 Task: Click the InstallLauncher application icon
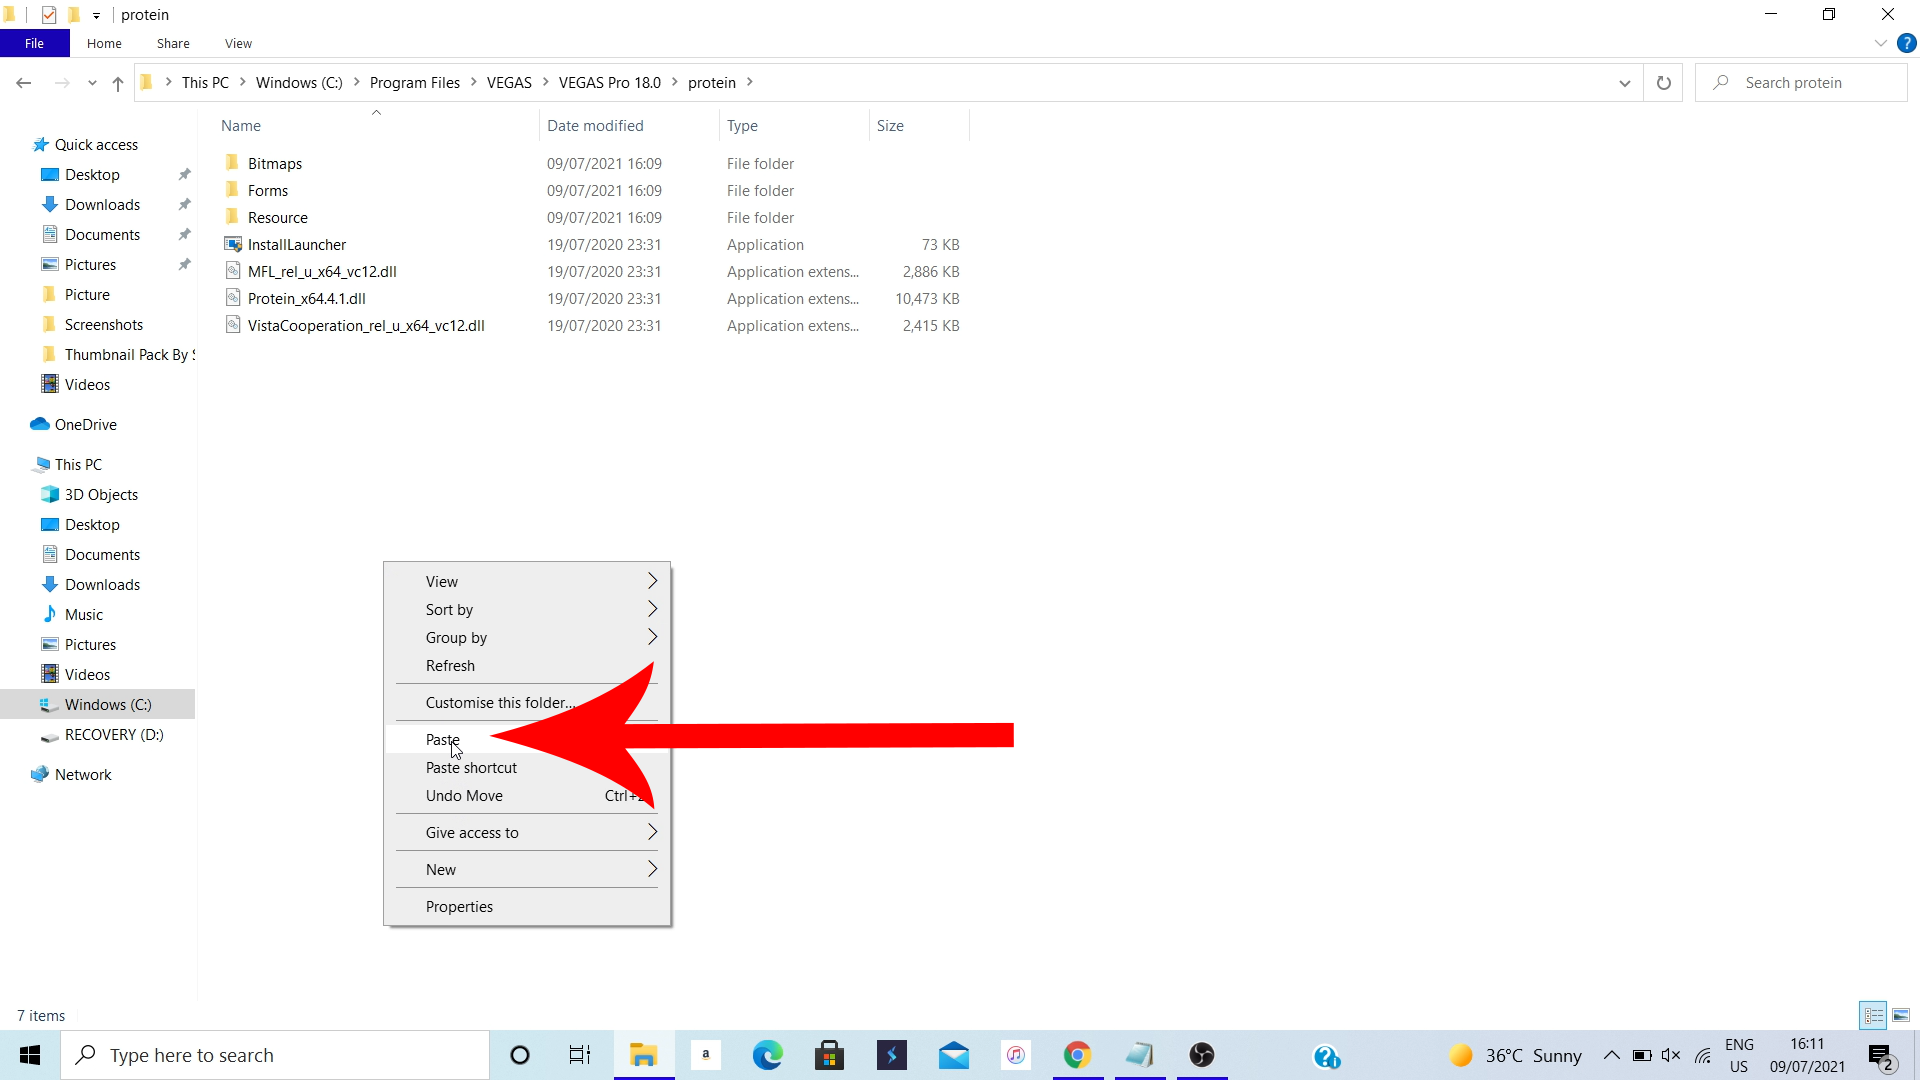(x=233, y=244)
